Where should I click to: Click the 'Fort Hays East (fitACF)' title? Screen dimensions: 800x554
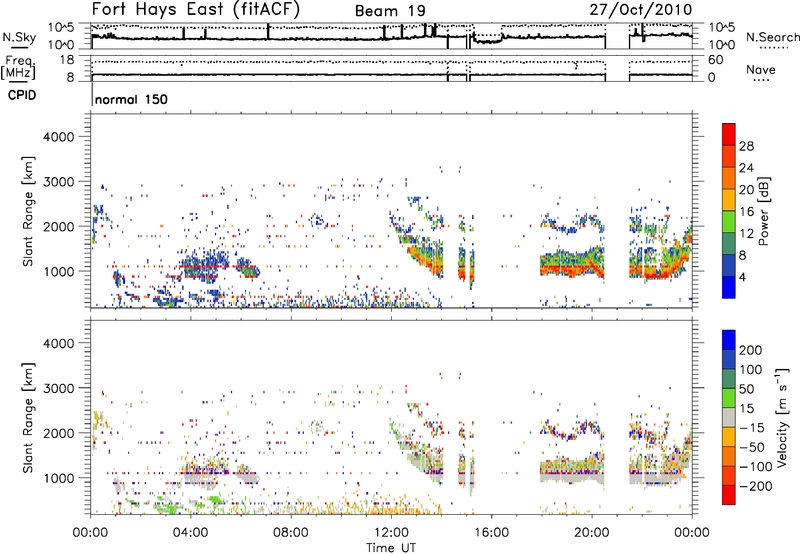click(196, 10)
